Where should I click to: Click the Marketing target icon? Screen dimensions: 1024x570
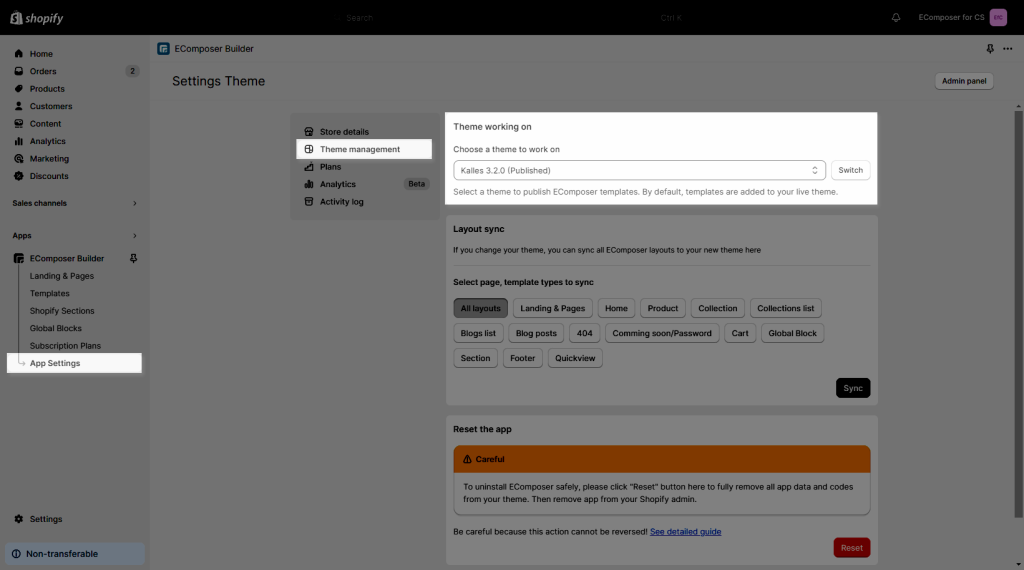click(19, 159)
